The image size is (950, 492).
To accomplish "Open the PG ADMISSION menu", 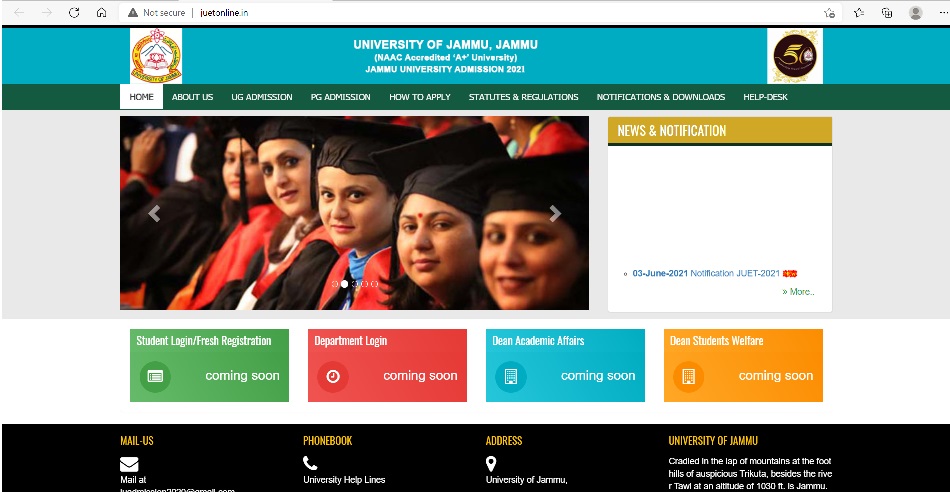I will point(340,97).
